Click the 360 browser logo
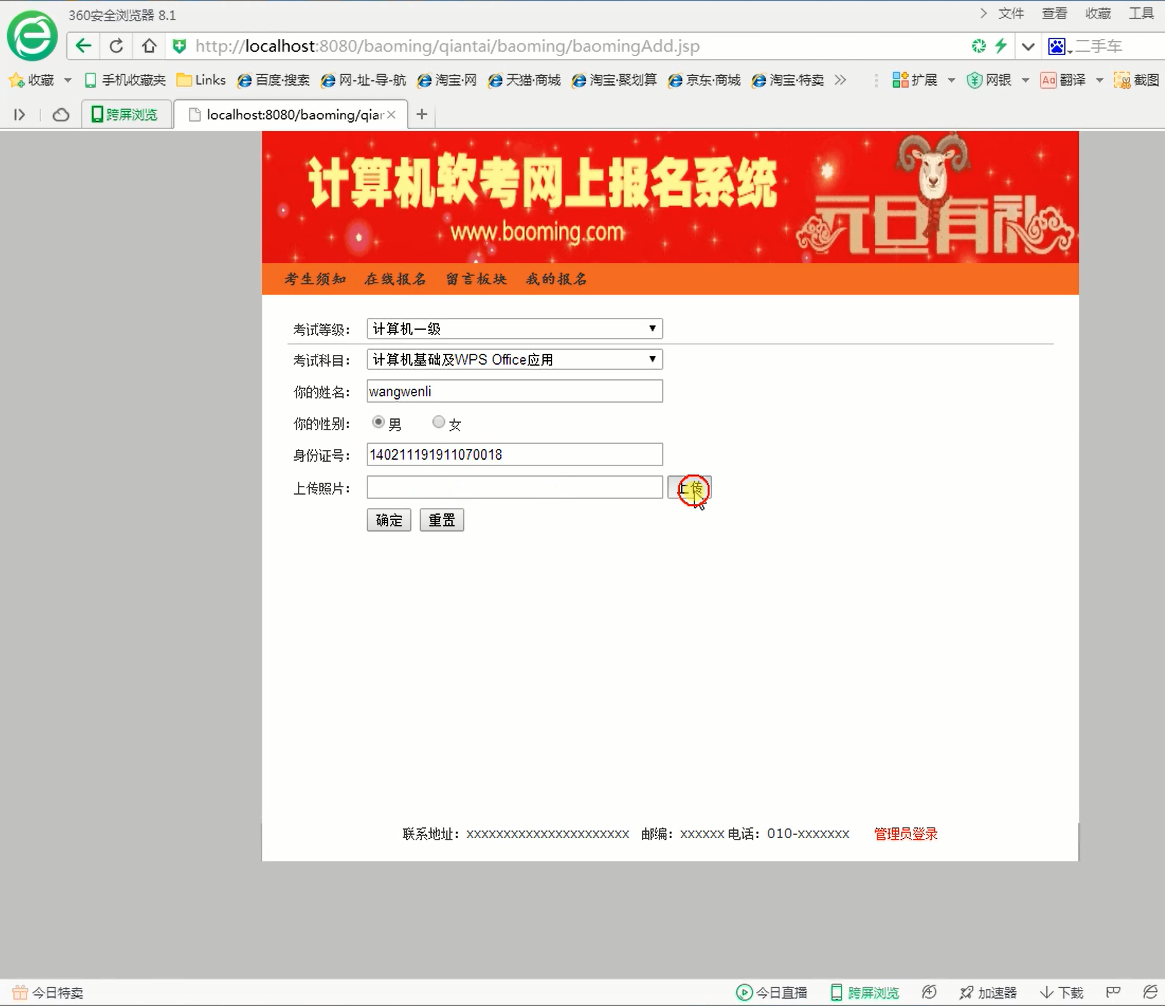 click(x=32, y=36)
